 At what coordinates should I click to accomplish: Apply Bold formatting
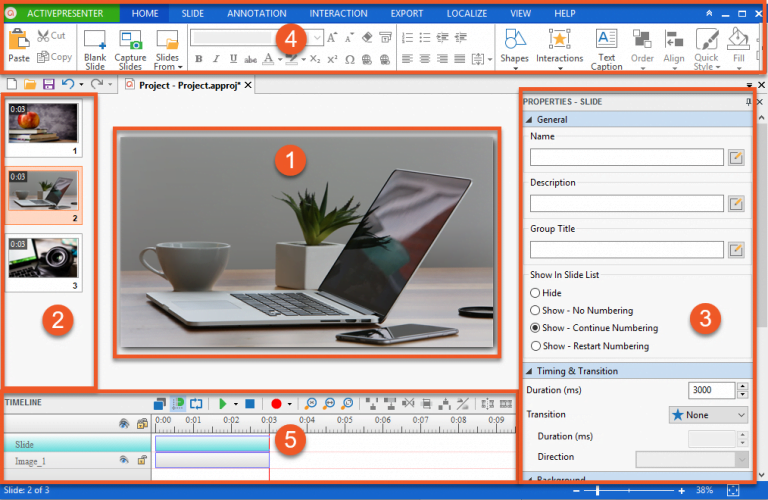click(x=198, y=59)
